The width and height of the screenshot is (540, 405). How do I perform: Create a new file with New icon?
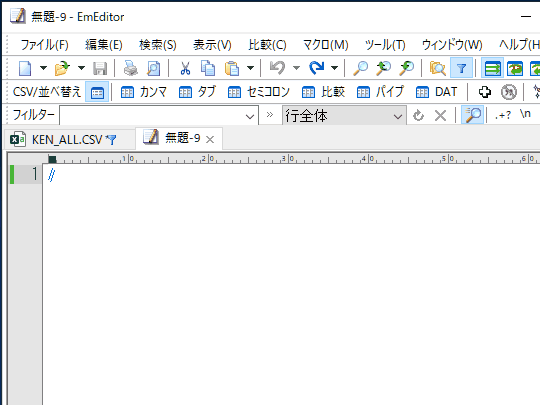[x=25, y=68]
